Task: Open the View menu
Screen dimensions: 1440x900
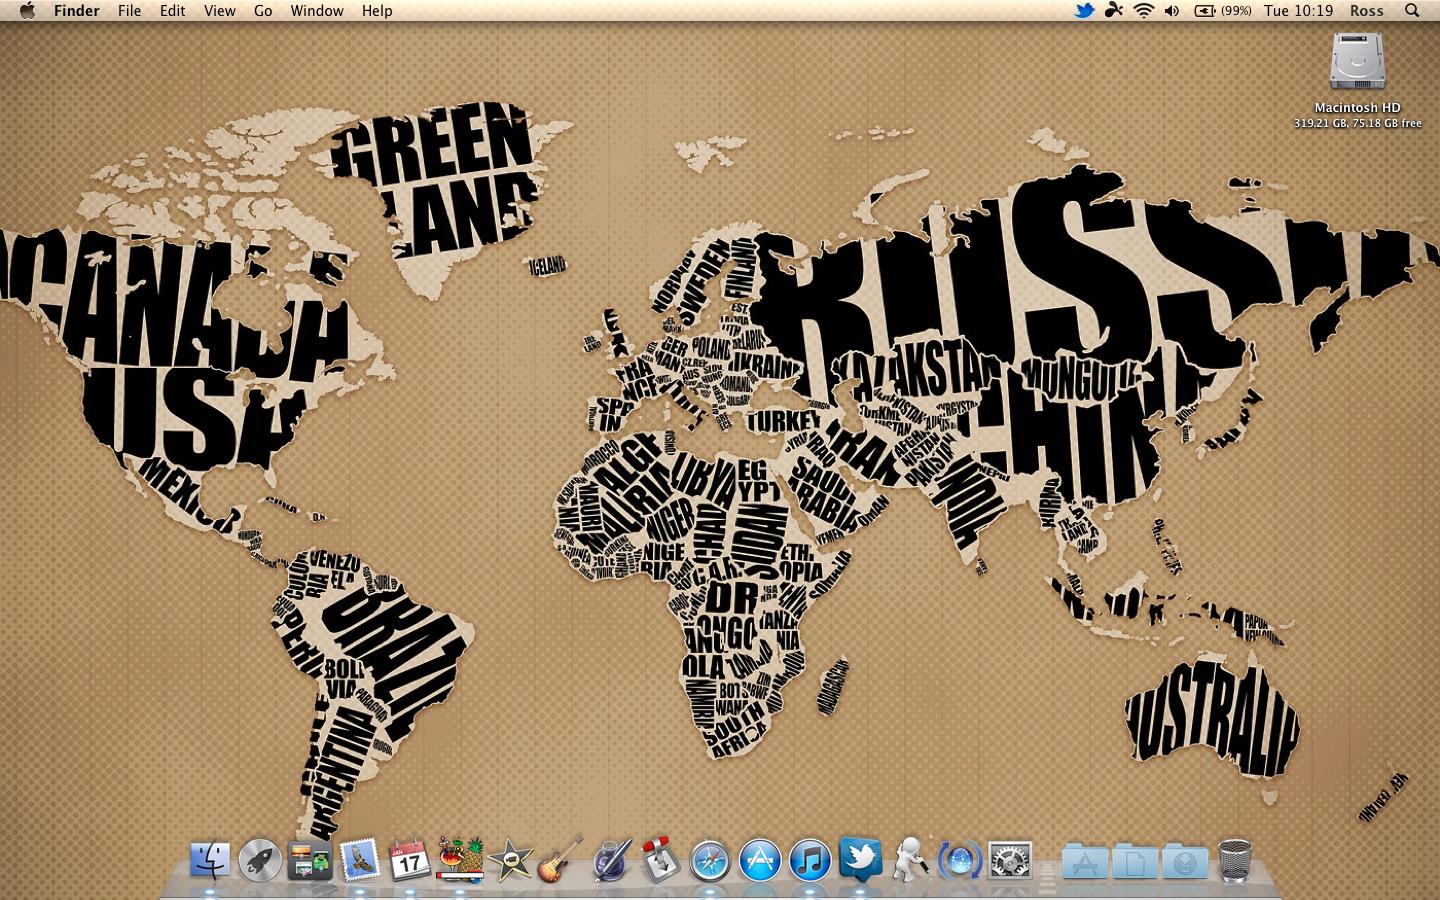Action: 220,11
